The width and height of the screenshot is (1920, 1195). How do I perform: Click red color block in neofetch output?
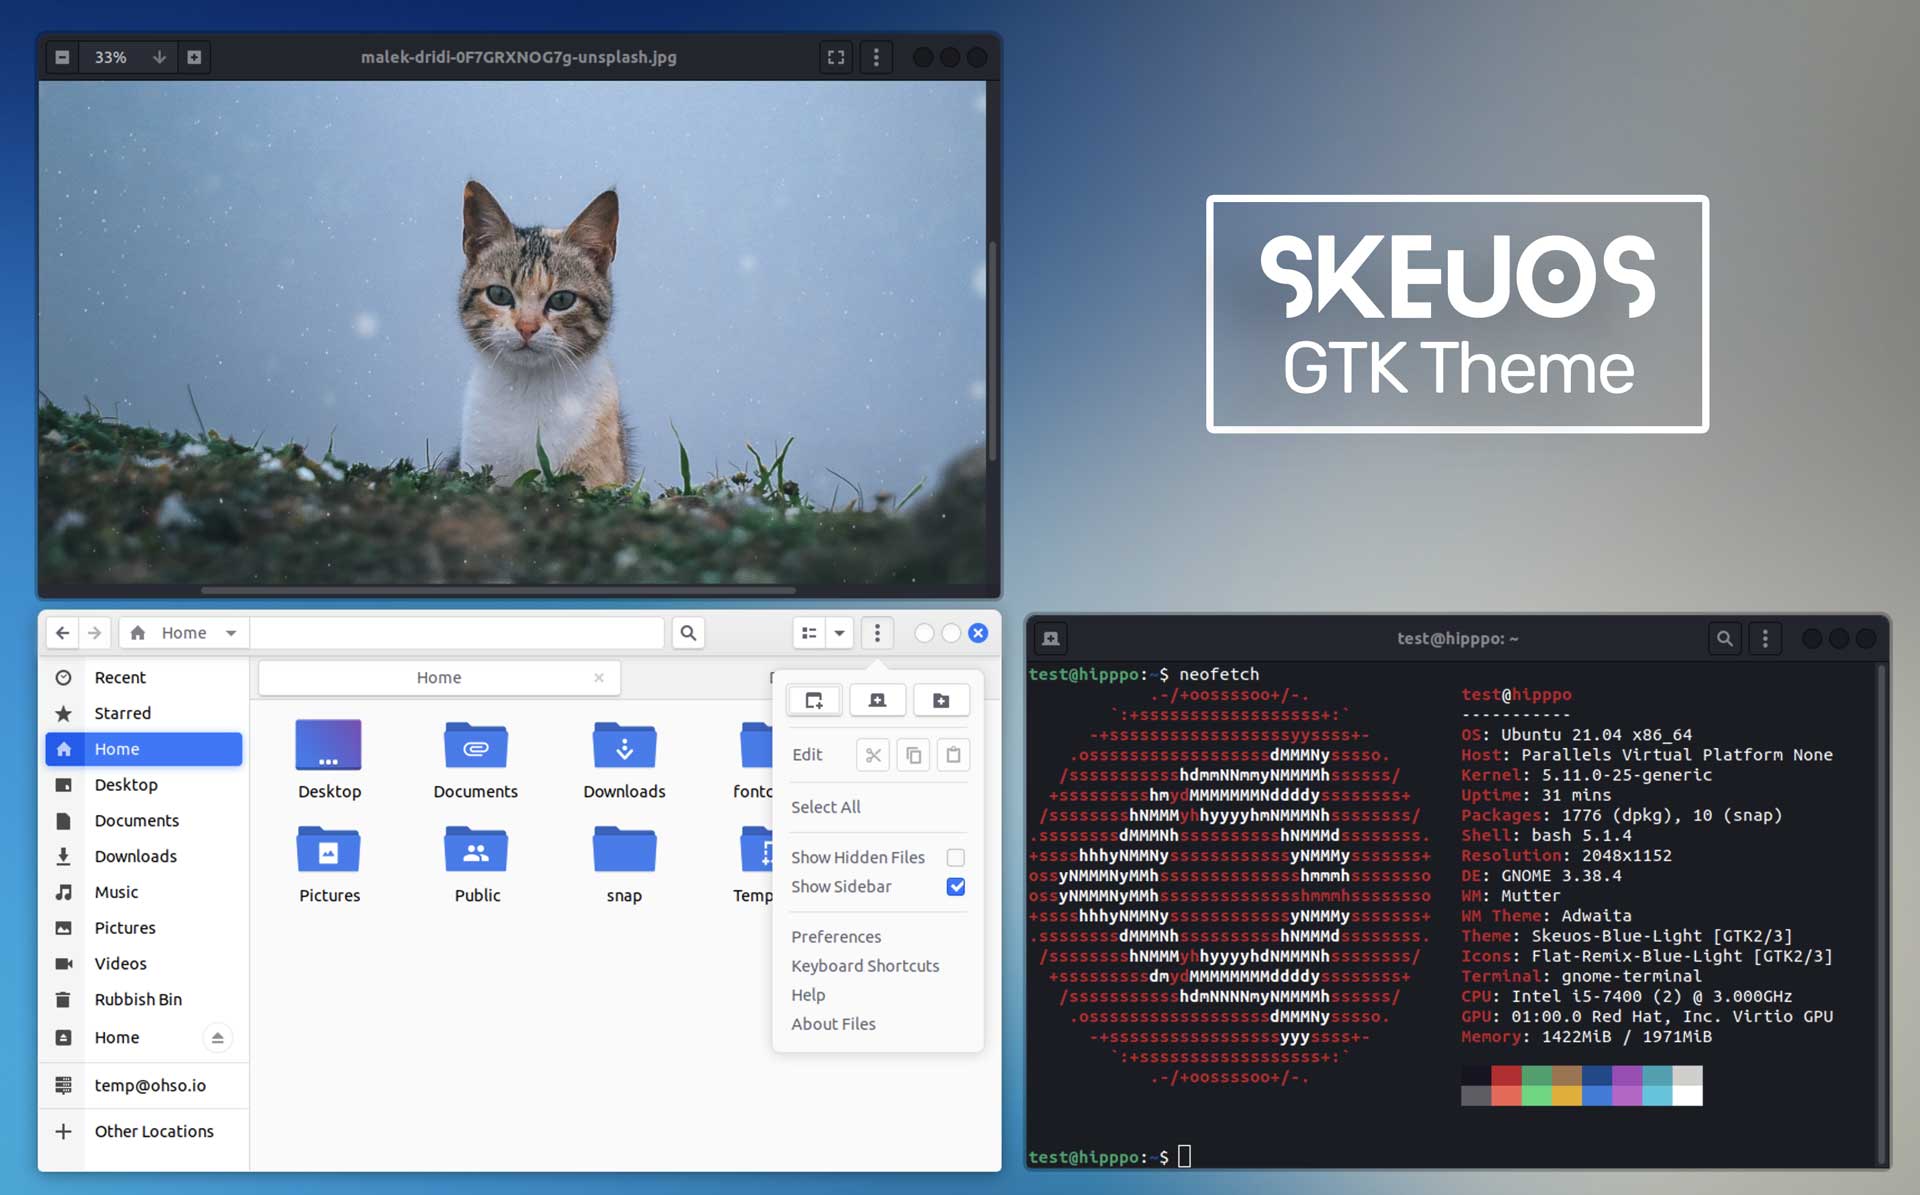pos(1506,1076)
